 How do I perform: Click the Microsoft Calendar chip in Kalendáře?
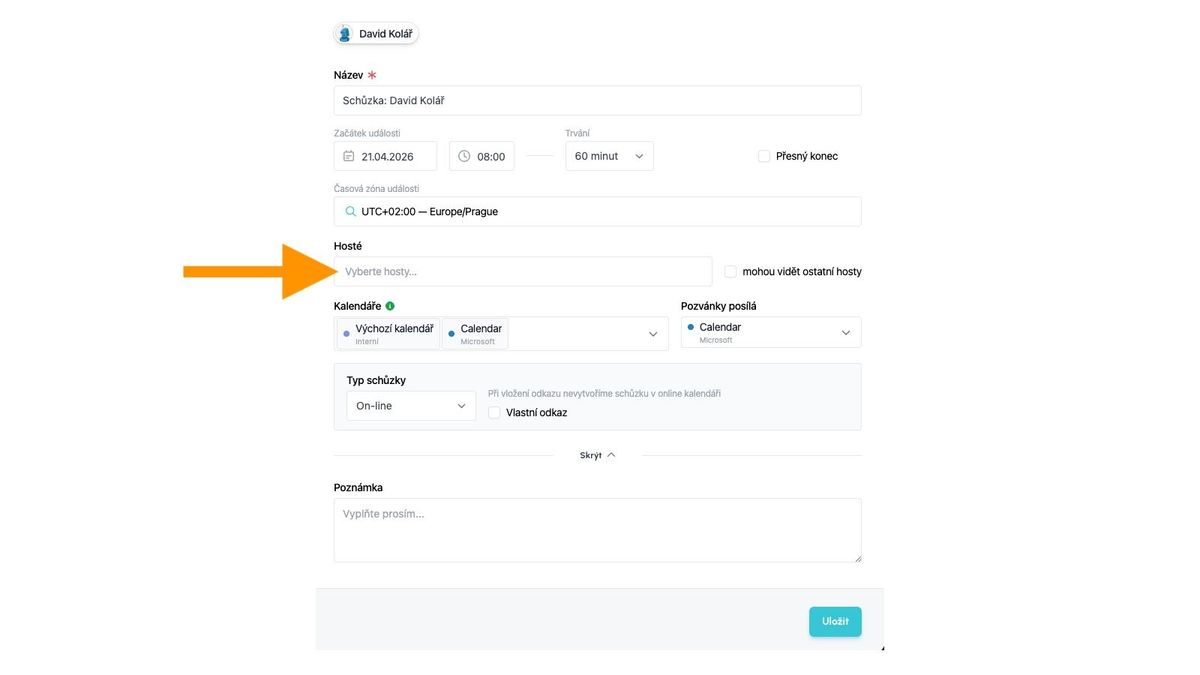pos(475,333)
